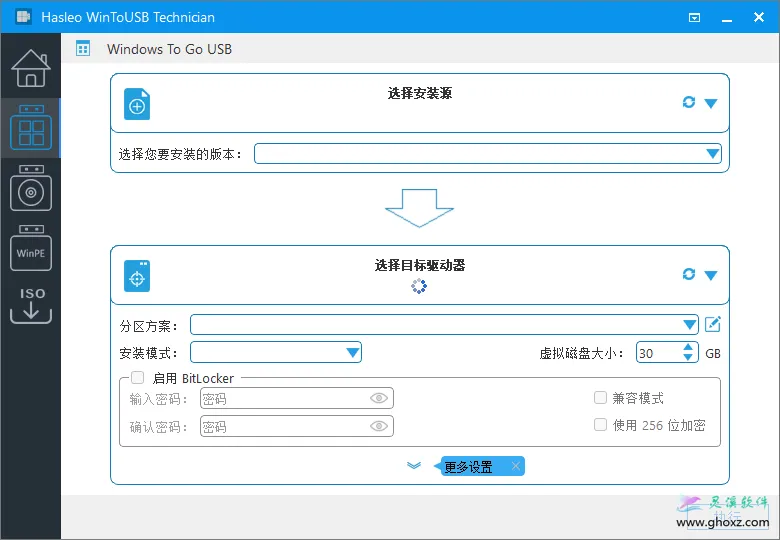Open the Windows version selection combo box
Image resolution: width=780 pixels, height=540 pixels.
[x=488, y=154]
